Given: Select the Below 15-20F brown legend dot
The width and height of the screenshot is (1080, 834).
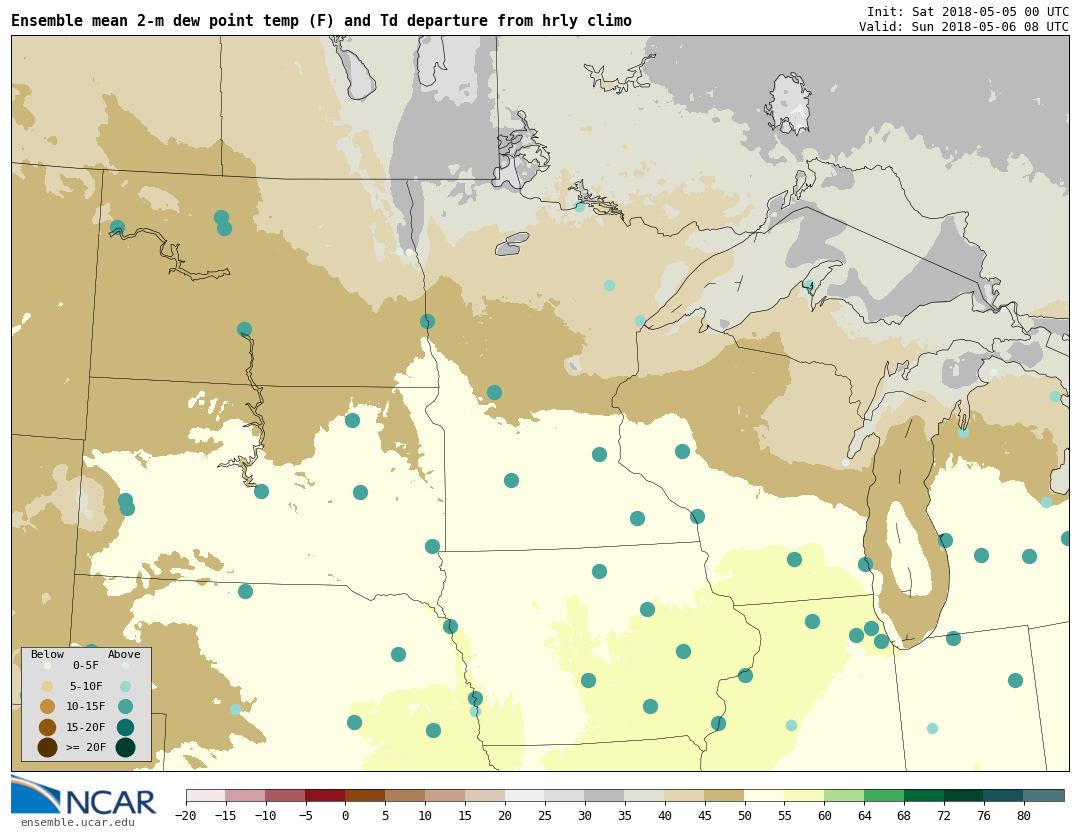Looking at the screenshot, I should [x=47, y=727].
